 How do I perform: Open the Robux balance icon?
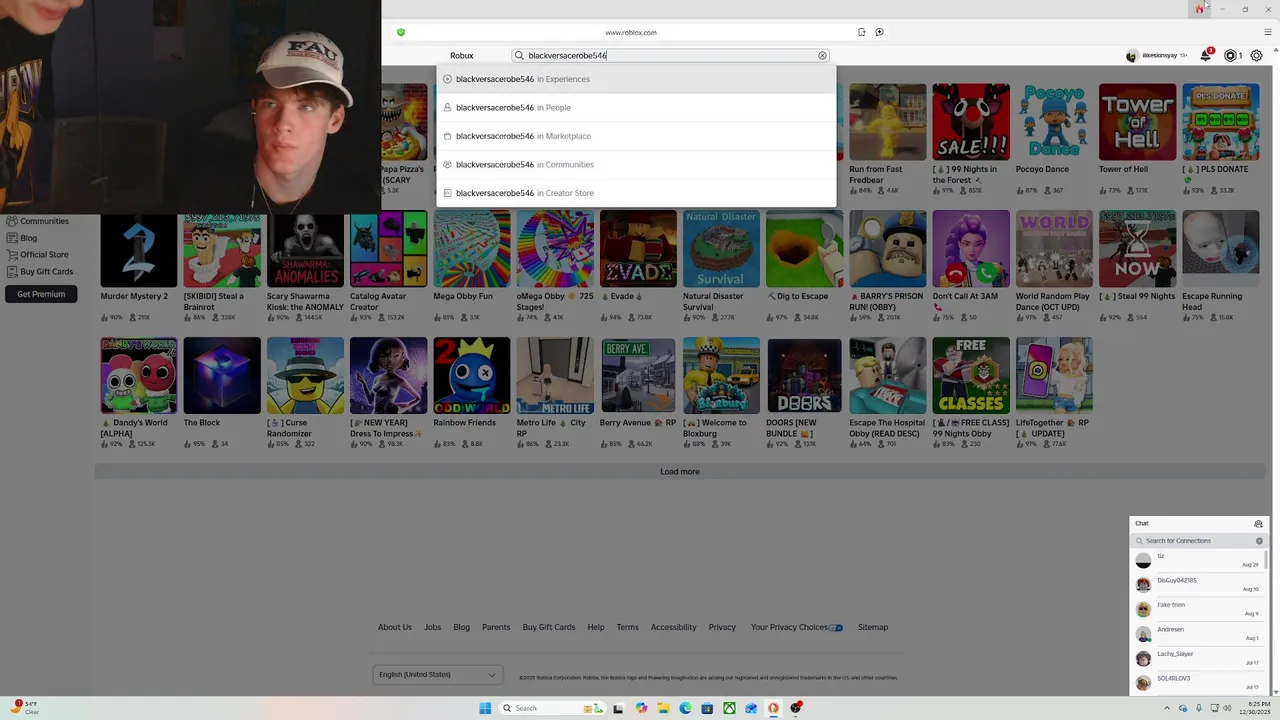click(x=1231, y=56)
